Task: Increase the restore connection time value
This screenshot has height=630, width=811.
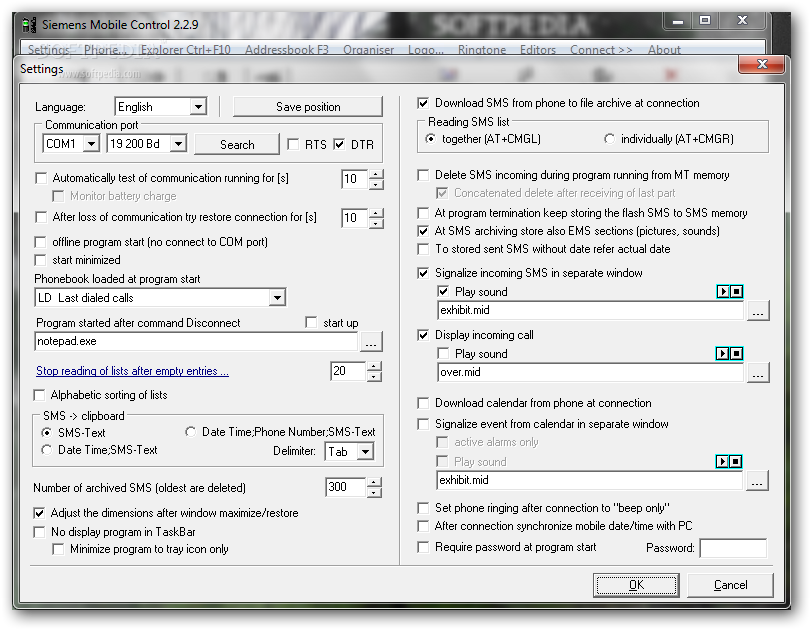Action: pyautogui.click(x=377, y=213)
